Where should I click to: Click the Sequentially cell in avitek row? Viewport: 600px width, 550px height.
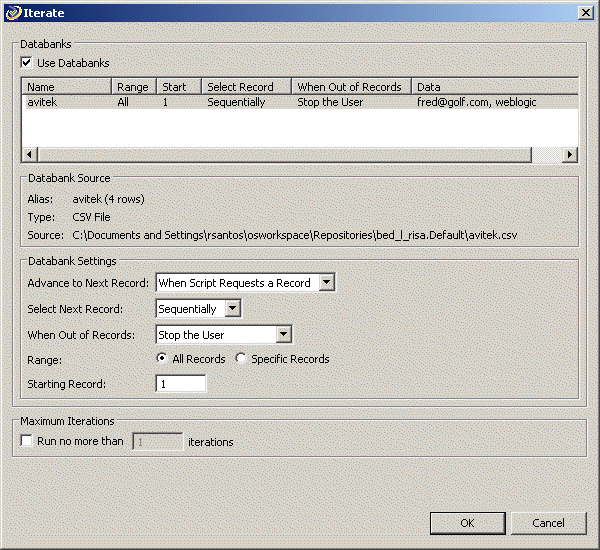click(x=236, y=102)
